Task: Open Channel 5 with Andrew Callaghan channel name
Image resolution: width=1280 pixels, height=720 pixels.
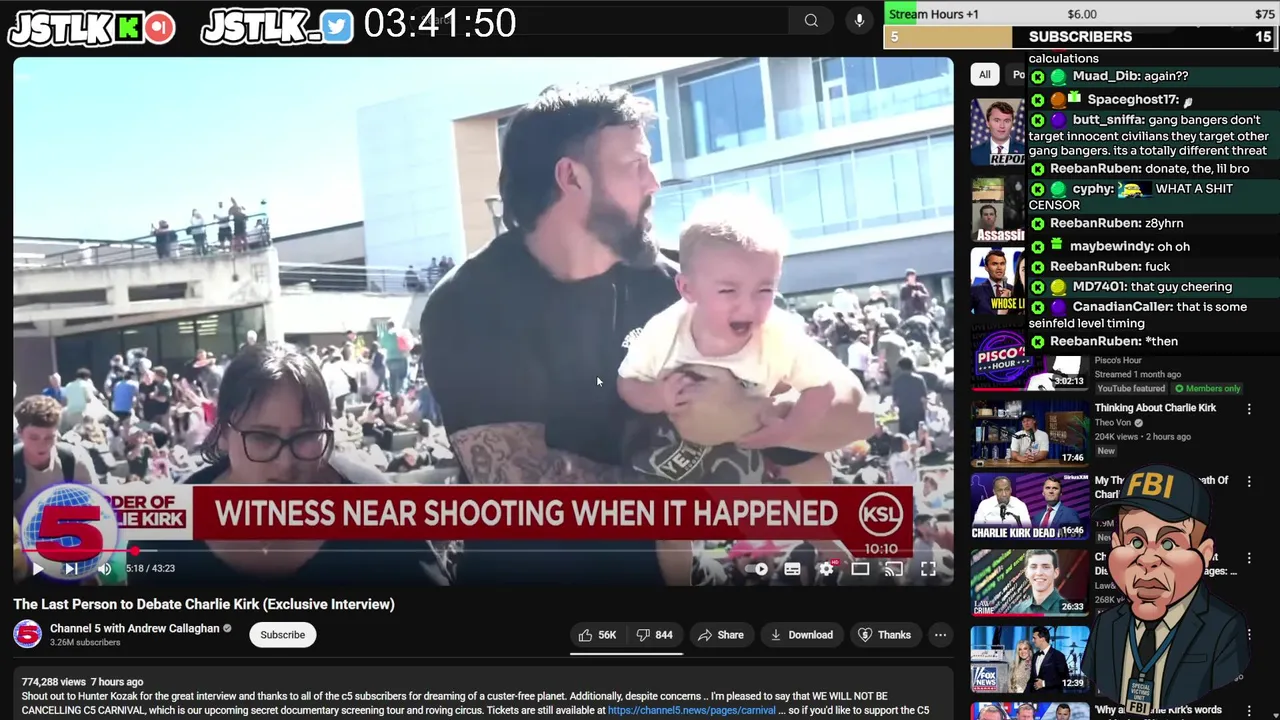Action: (x=134, y=629)
